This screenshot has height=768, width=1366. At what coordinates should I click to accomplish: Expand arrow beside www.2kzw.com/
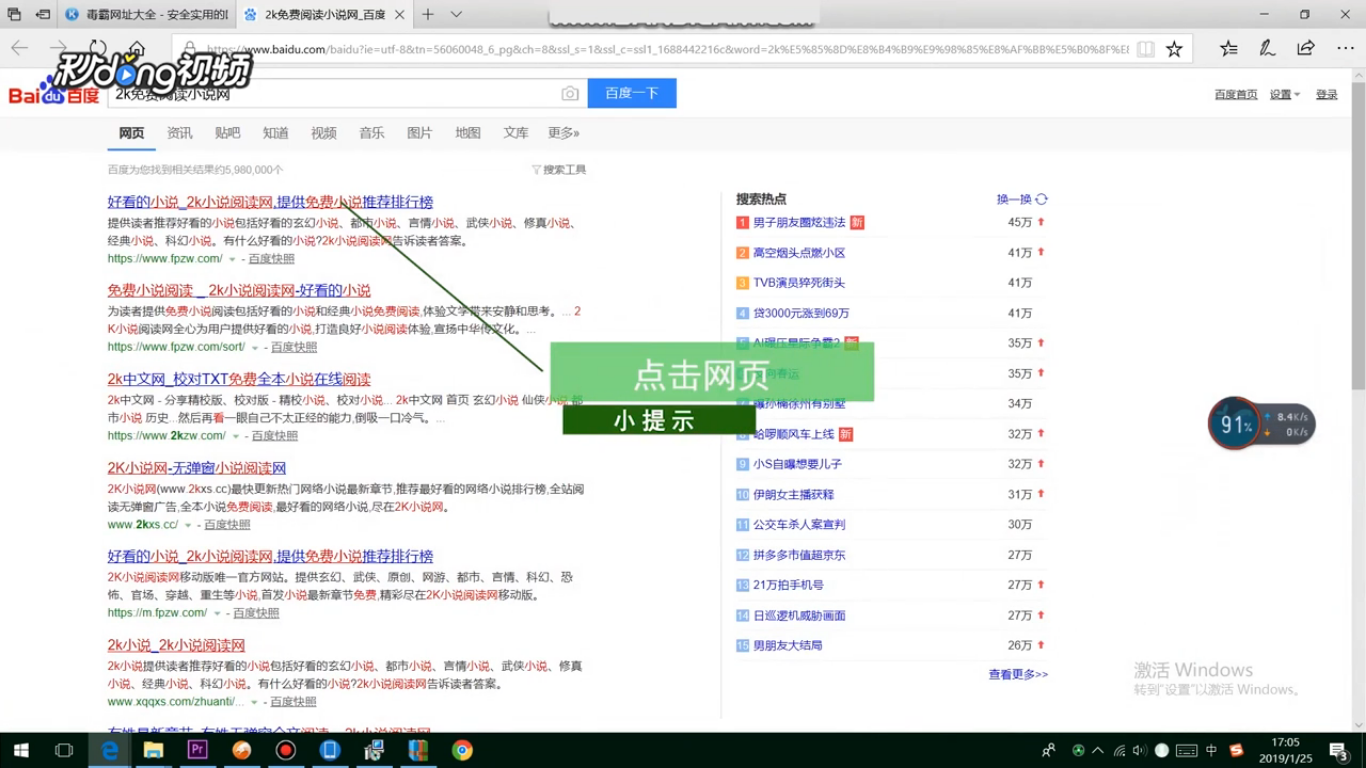point(236,436)
